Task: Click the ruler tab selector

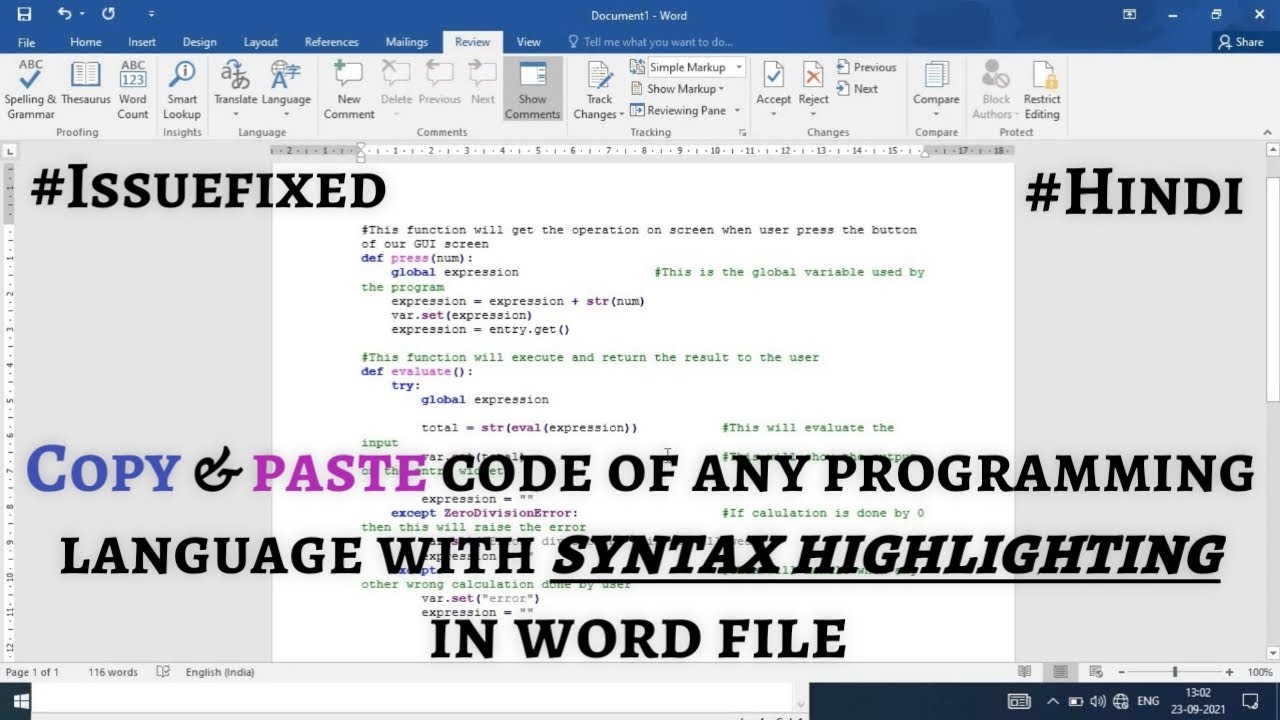Action: [x=10, y=151]
